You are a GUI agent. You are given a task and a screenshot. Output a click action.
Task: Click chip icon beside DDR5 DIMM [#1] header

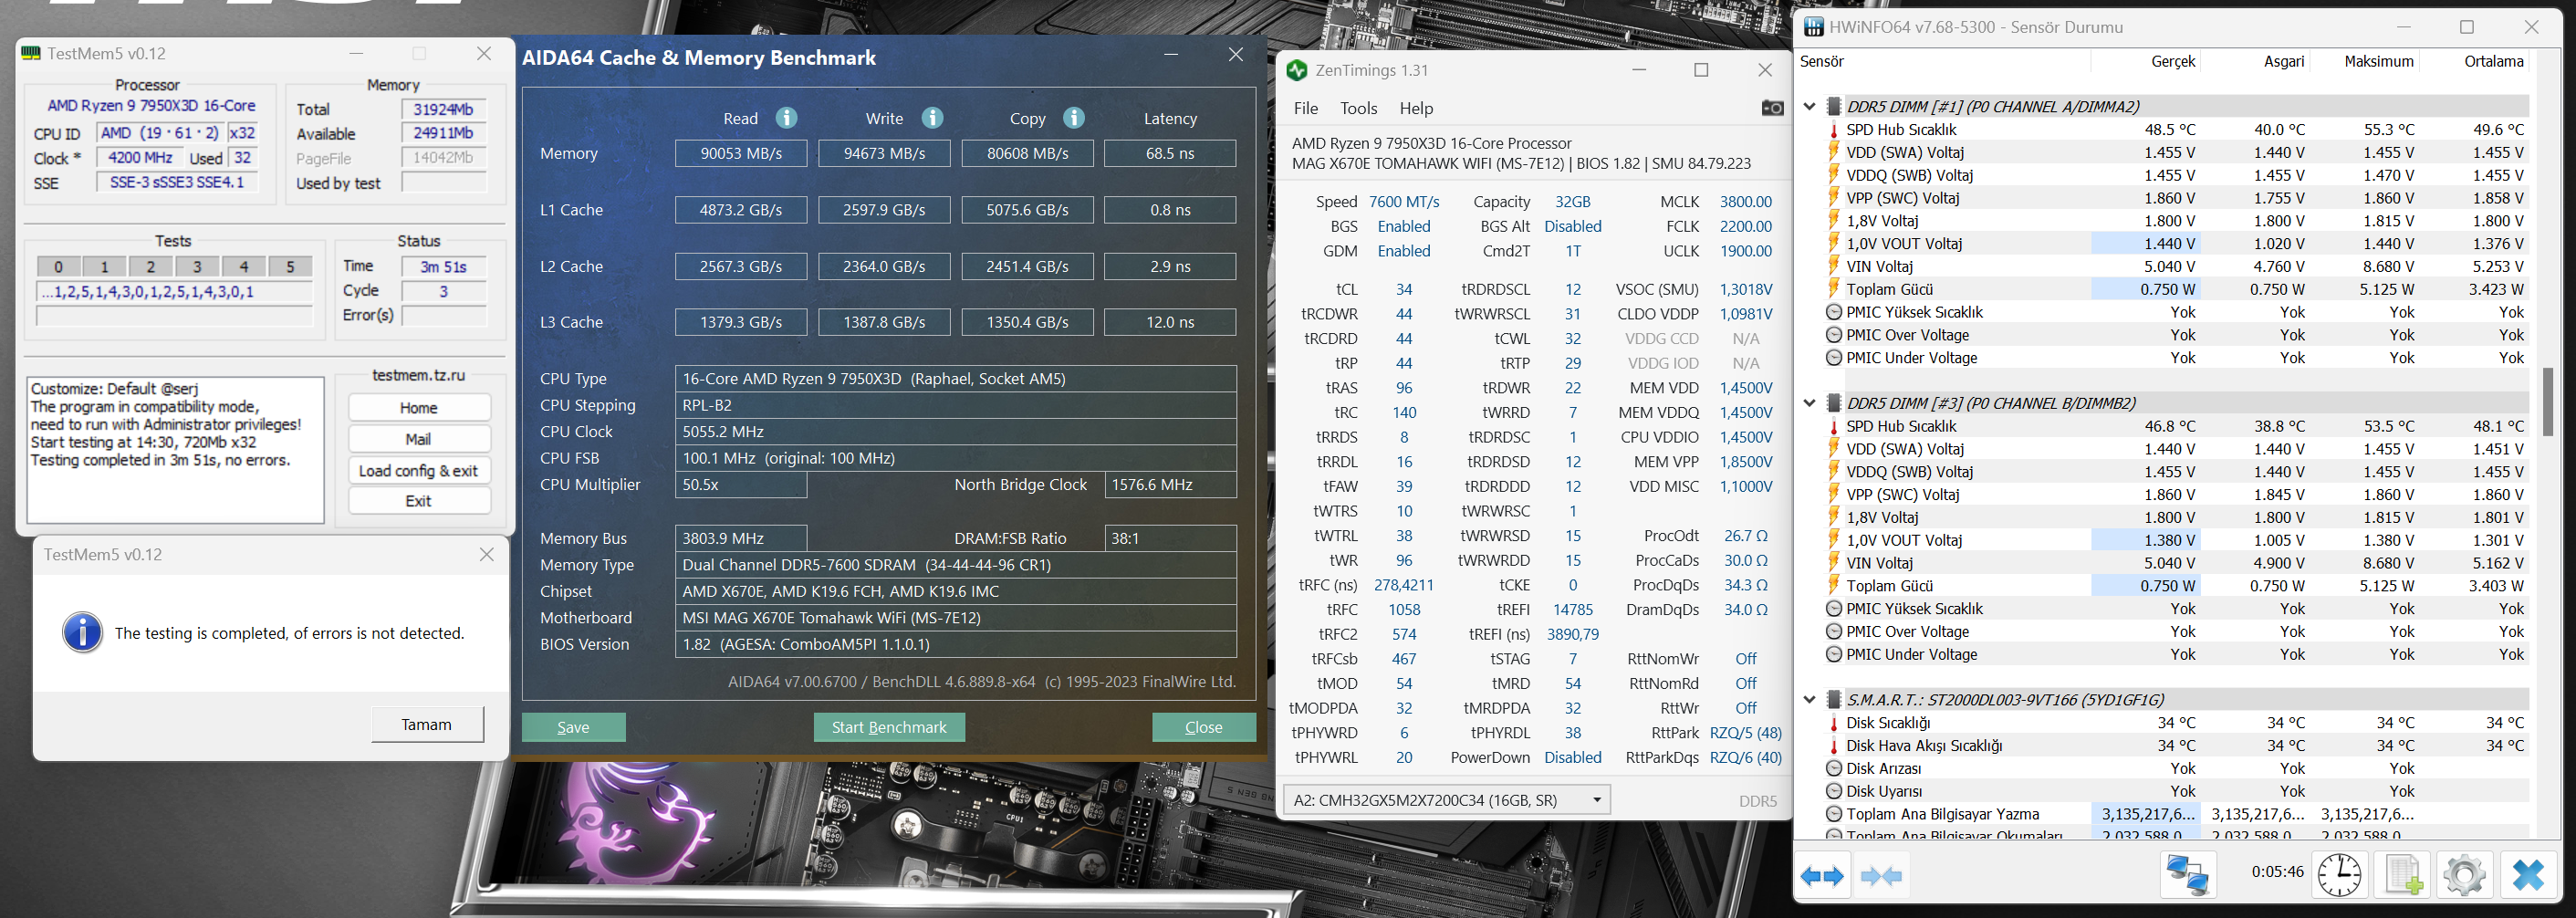tap(1834, 106)
